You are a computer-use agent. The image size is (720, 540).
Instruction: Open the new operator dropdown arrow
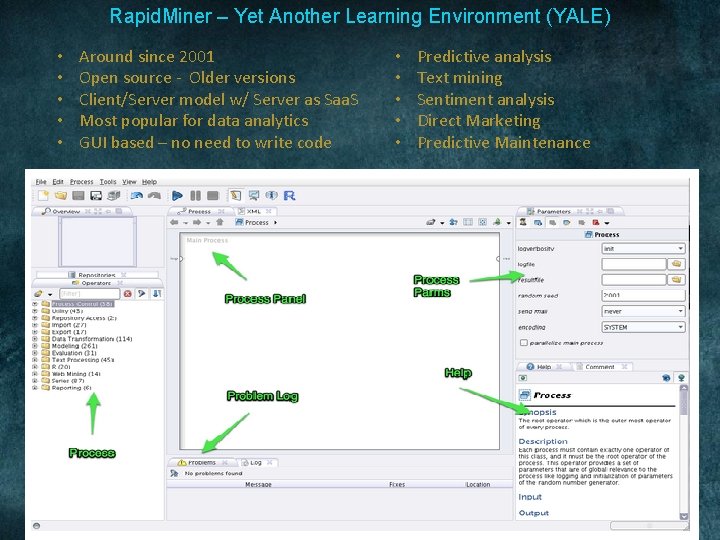coord(50,294)
